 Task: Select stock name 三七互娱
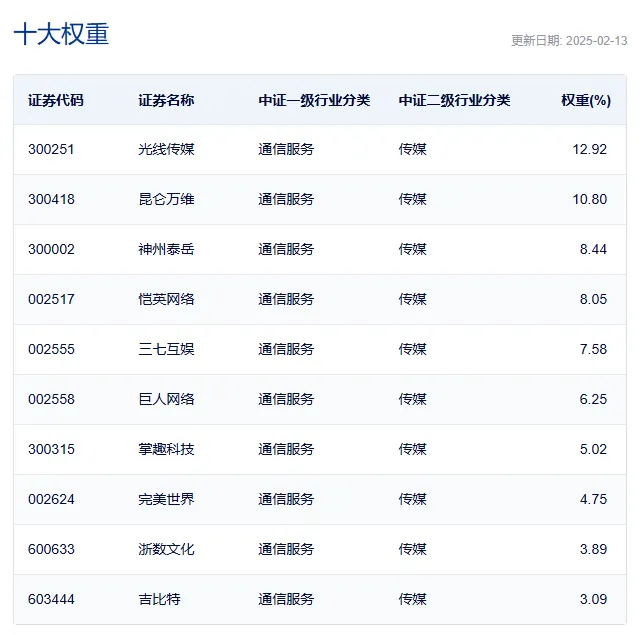click(166, 349)
